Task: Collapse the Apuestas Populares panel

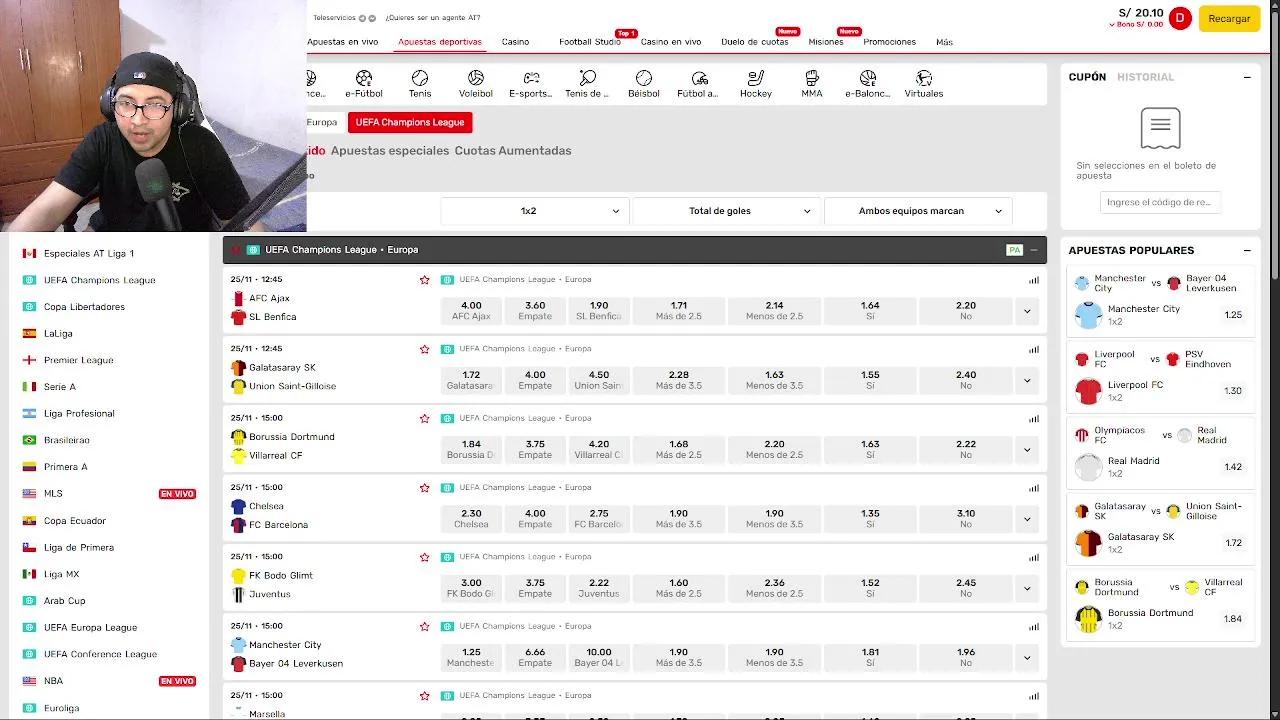Action: tap(1247, 250)
